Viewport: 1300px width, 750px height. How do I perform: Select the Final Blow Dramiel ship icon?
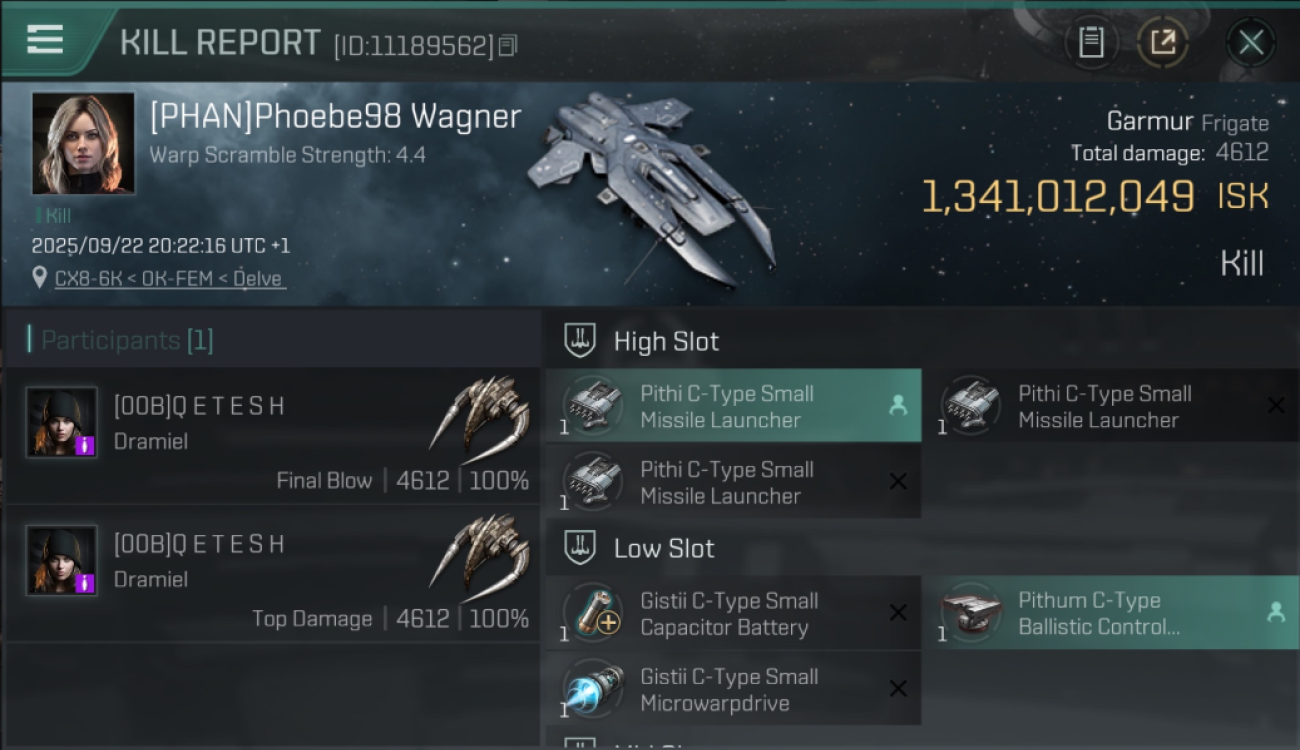coord(480,413)
